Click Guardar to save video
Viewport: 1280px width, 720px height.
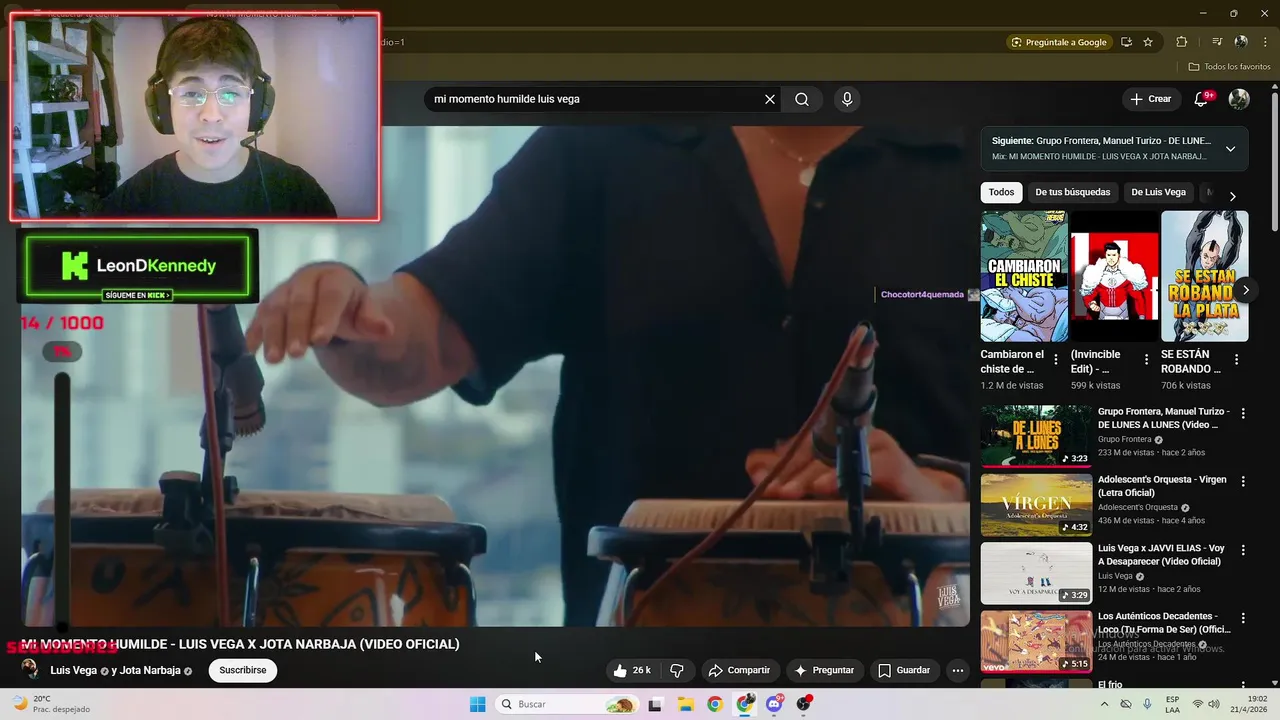click(904, 670)
